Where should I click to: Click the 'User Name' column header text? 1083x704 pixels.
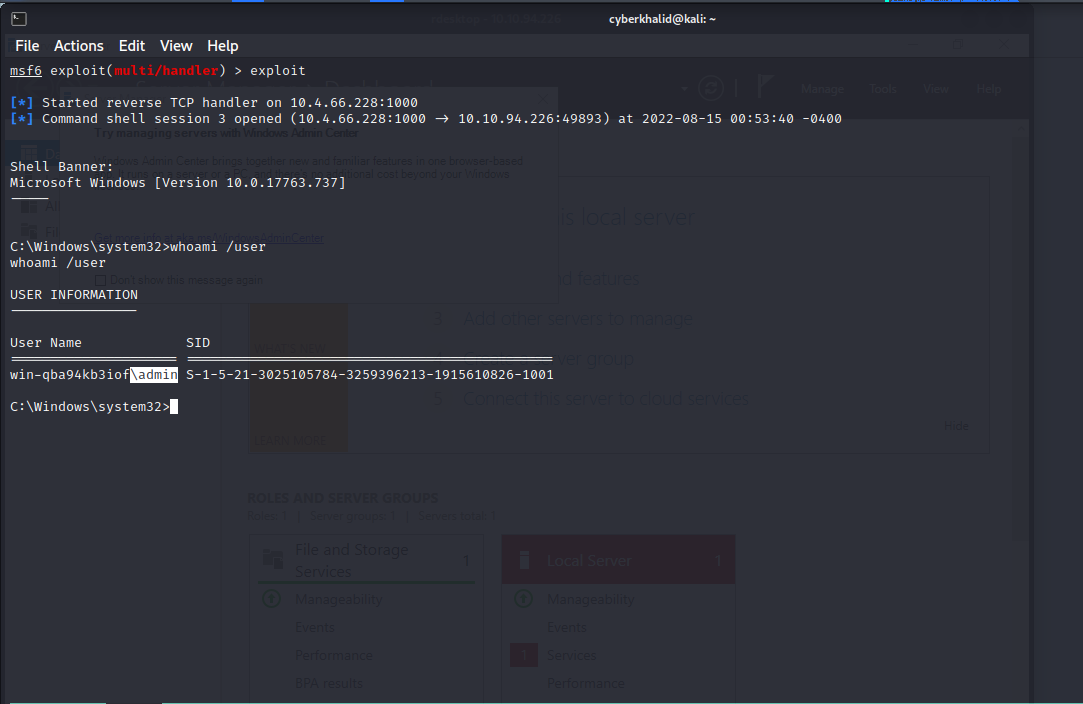[x=46, y=343]
